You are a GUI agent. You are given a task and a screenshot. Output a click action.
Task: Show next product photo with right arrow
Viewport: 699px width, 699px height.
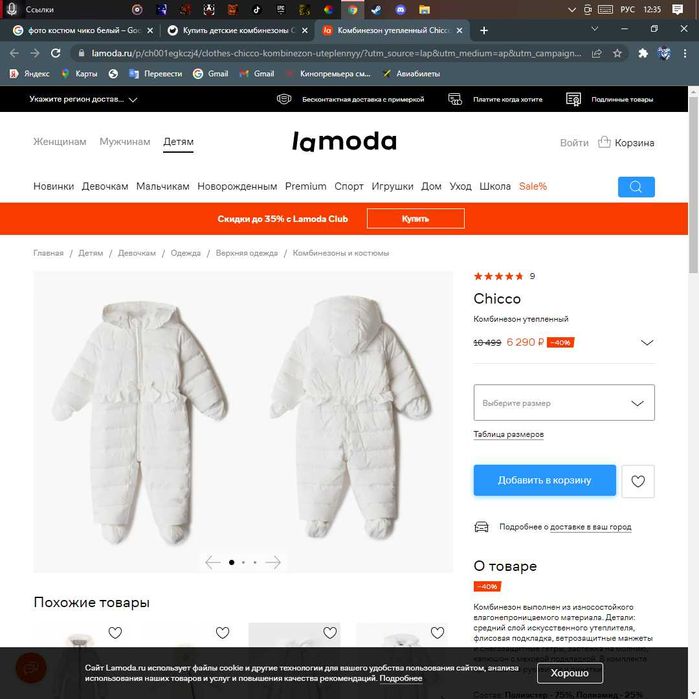click(273, 562)
